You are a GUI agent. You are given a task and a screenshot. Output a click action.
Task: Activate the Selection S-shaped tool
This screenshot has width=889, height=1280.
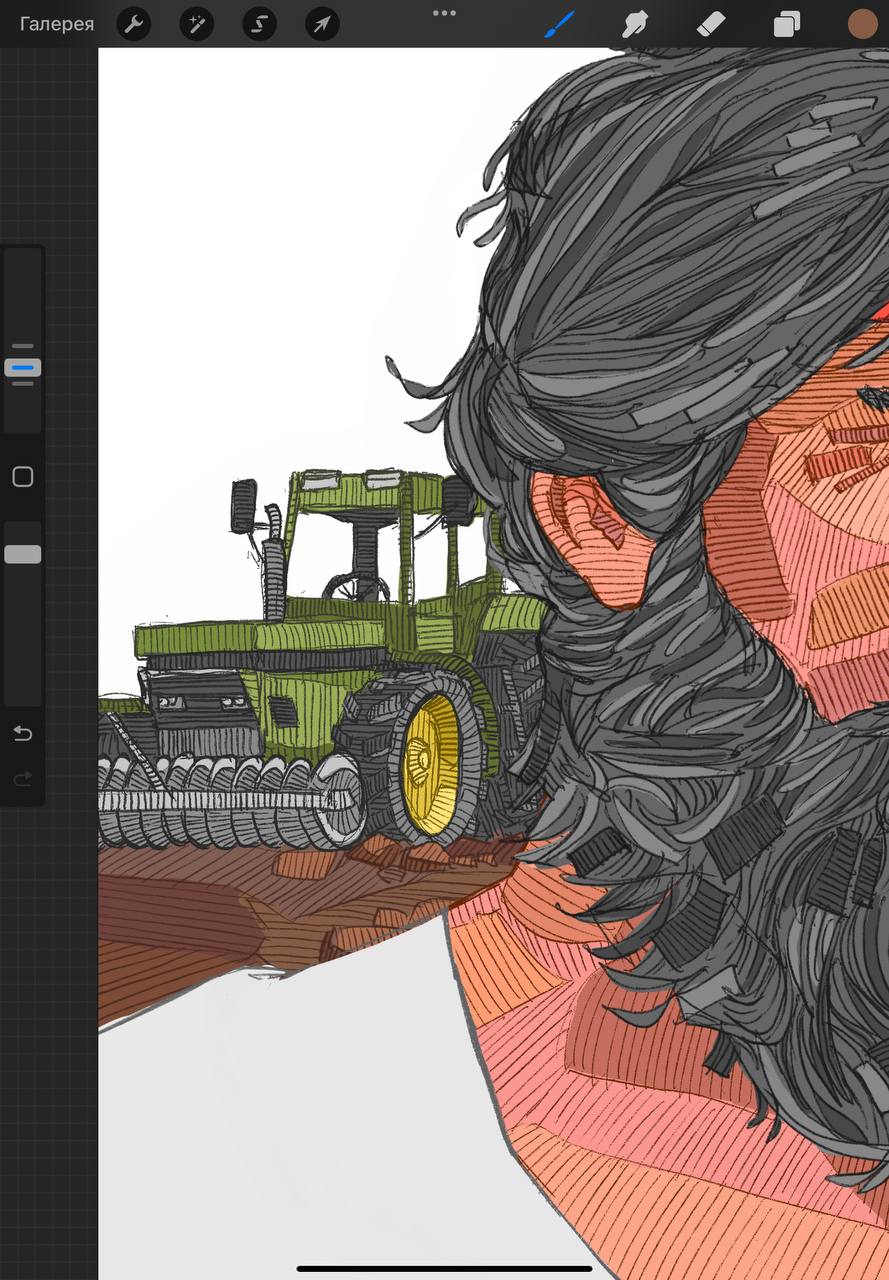(259, 24)
